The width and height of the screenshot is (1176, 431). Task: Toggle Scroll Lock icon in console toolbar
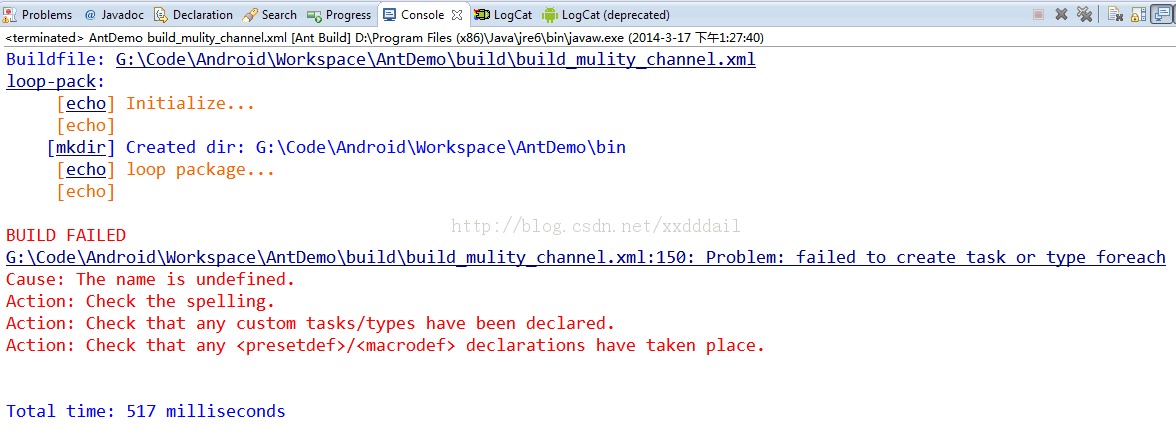click(1138, 14)
